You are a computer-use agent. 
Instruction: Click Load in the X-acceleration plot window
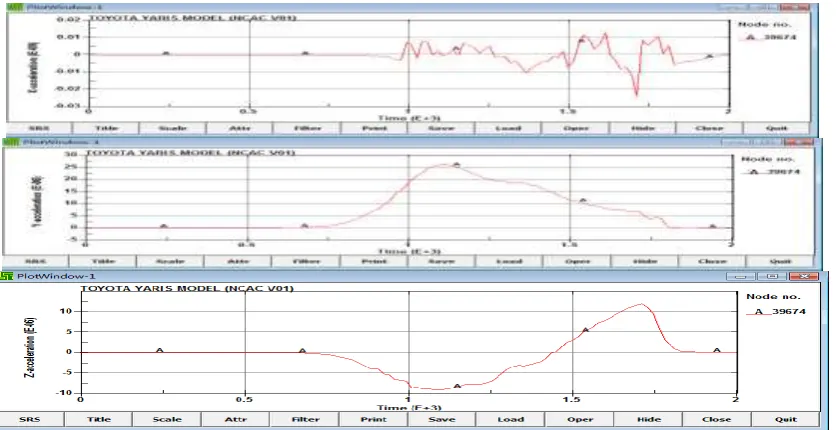(x=508, y=128)
